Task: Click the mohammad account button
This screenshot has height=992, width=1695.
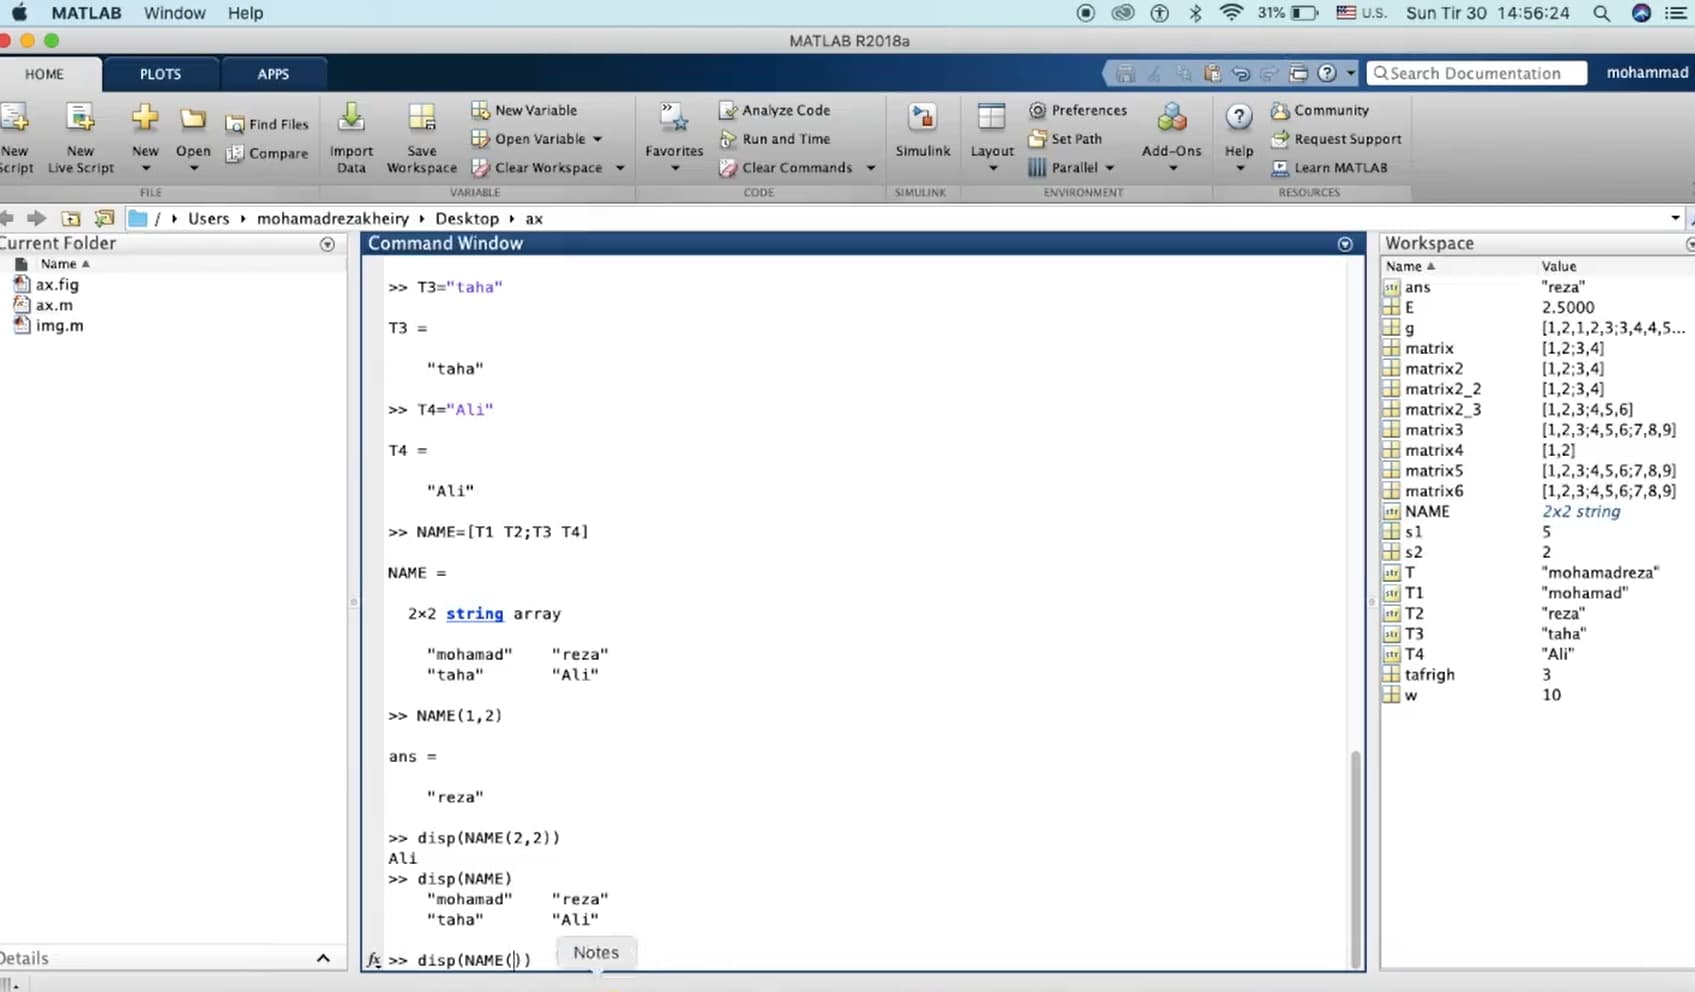Action: [x=1647, y=73]
